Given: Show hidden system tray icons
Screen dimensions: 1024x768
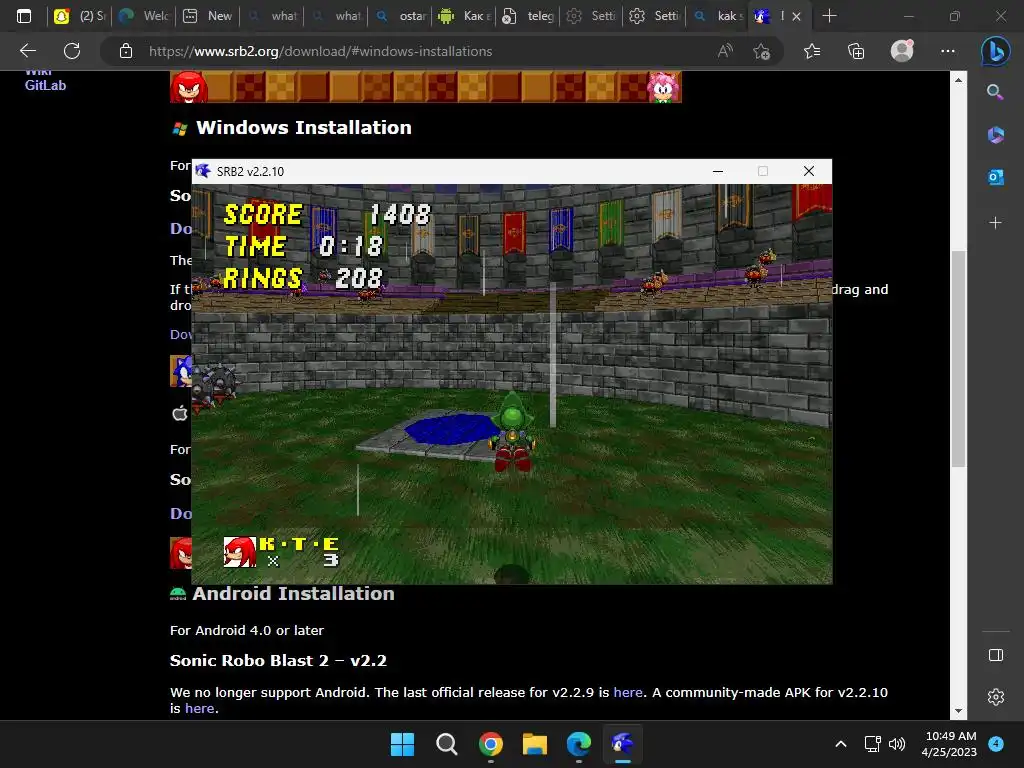Looking at the screenshot, I should click(x=841, y=744).
